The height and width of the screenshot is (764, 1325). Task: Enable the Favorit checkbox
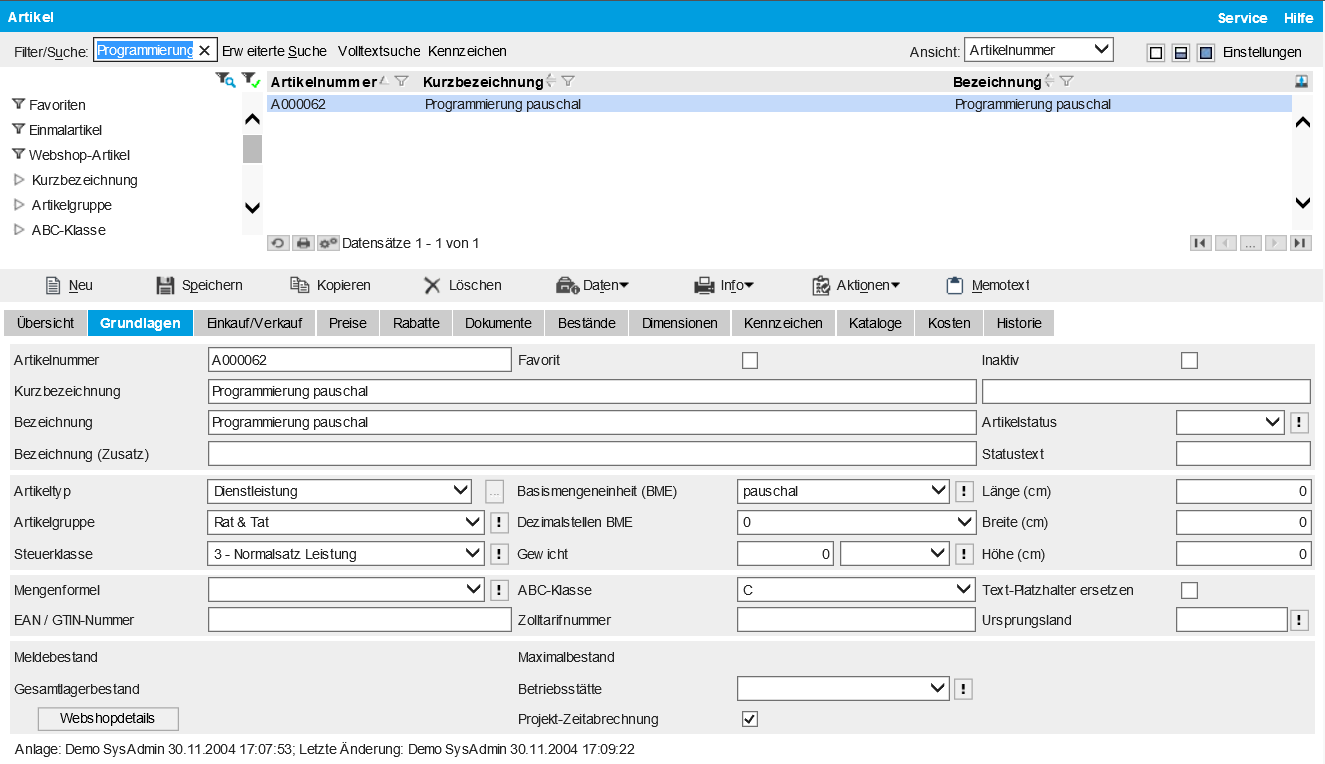click(x=750, y=360)
